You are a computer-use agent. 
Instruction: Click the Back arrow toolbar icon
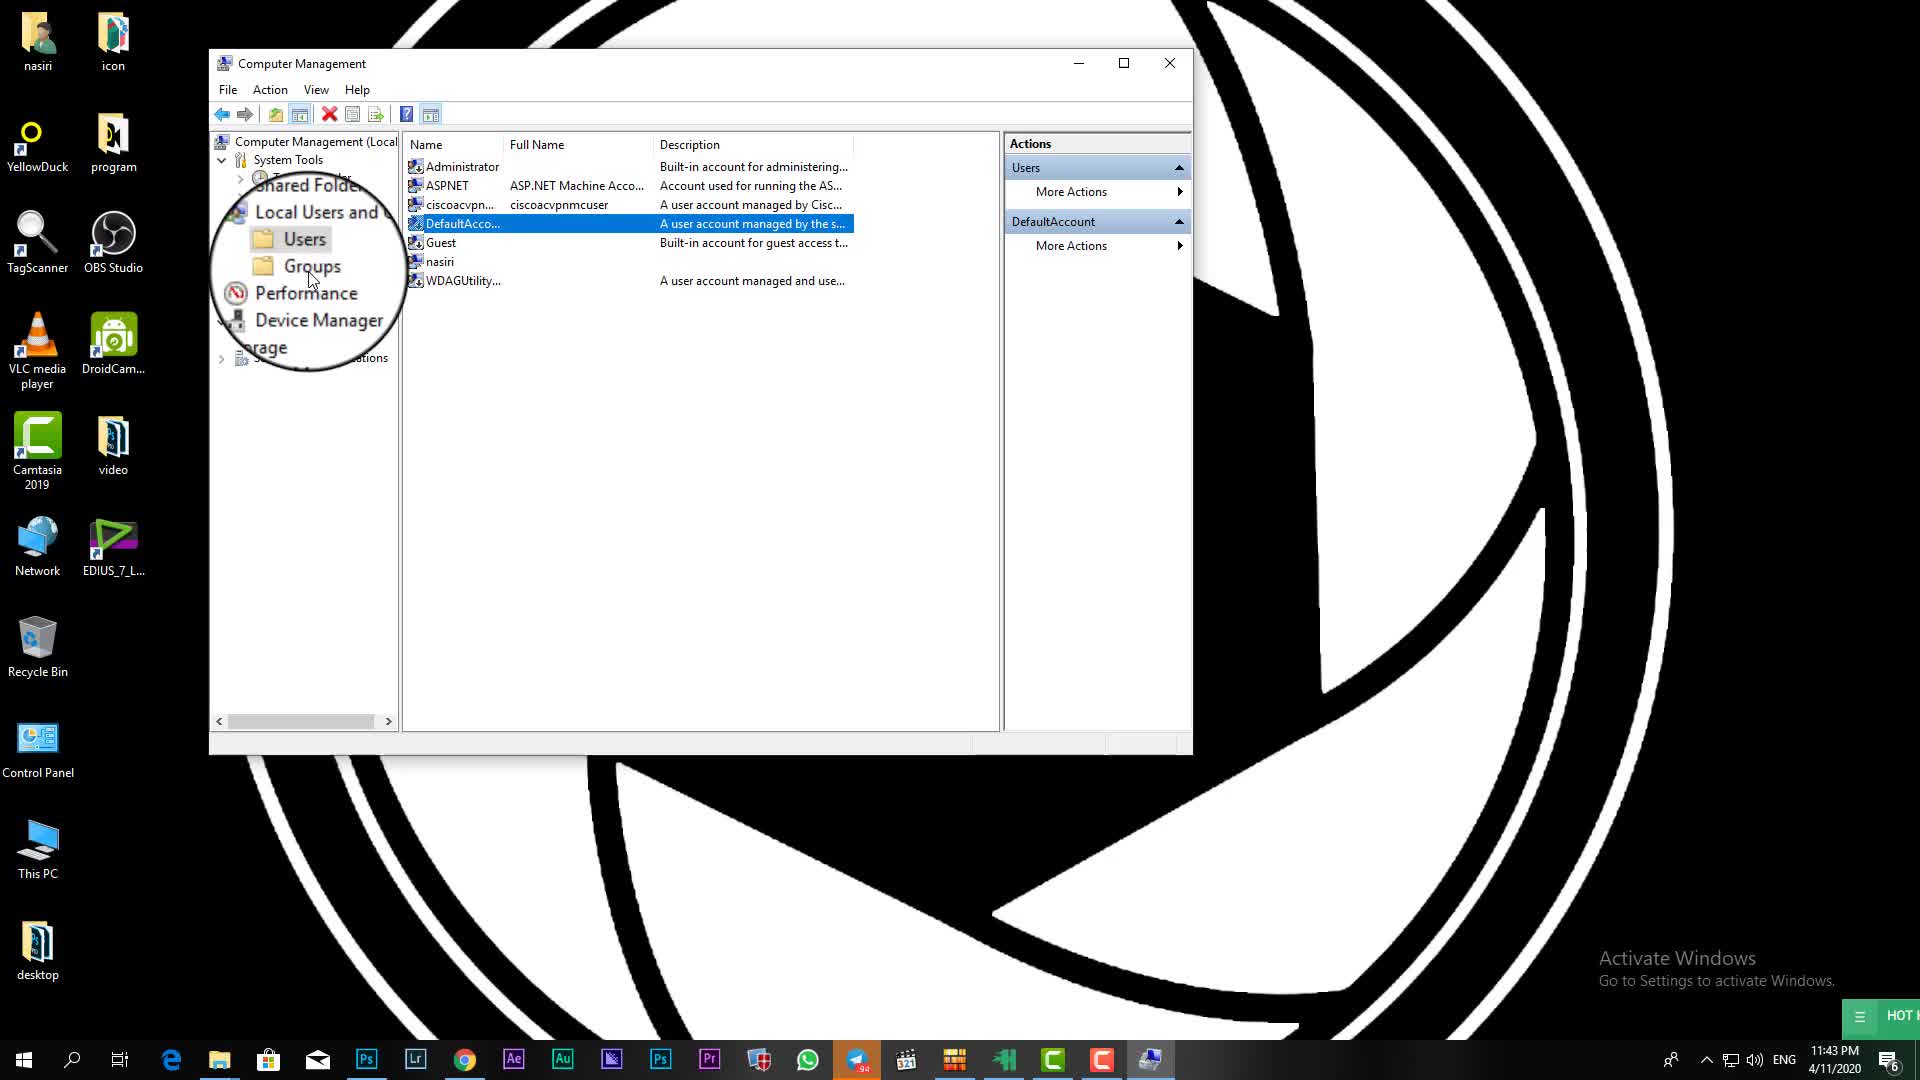(x=222, y=114)
